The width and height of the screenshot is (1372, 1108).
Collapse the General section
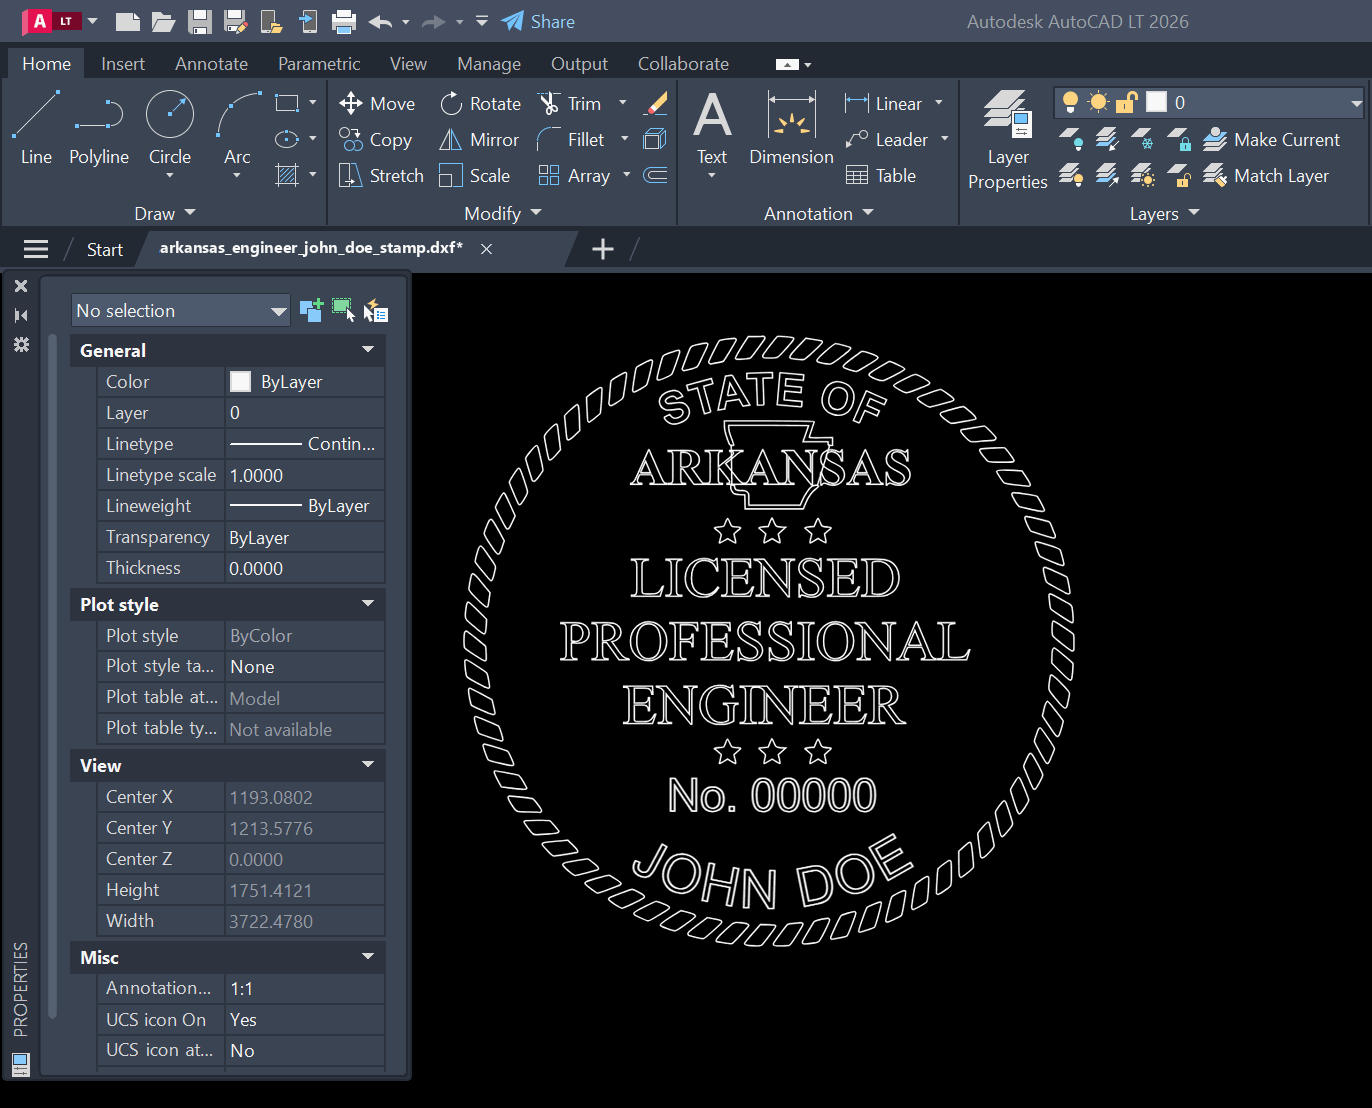click(368, 350)
